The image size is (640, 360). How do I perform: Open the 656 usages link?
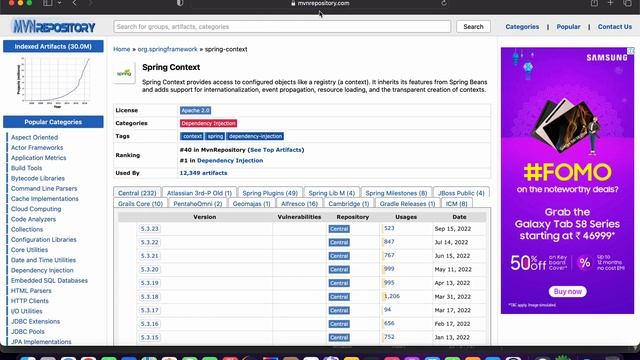point(389,323)
